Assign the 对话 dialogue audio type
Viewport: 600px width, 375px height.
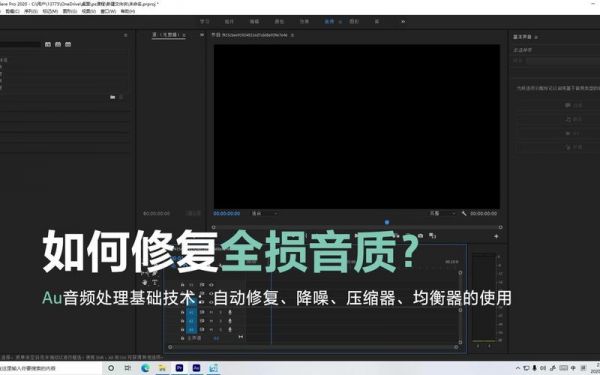click(x=574, y=105)
